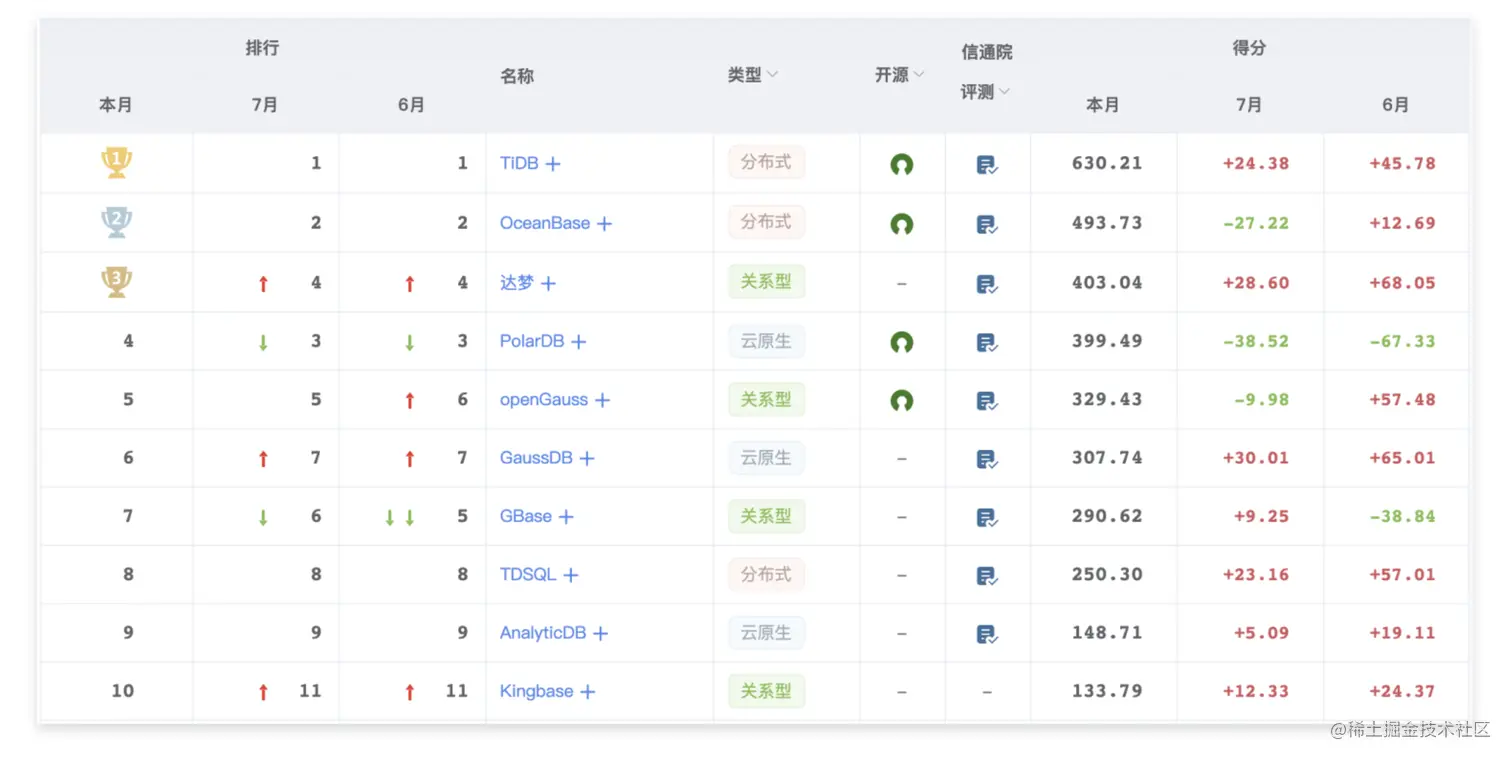
Task: Click the 信通院 header label
Action: (x=987, y=52)
